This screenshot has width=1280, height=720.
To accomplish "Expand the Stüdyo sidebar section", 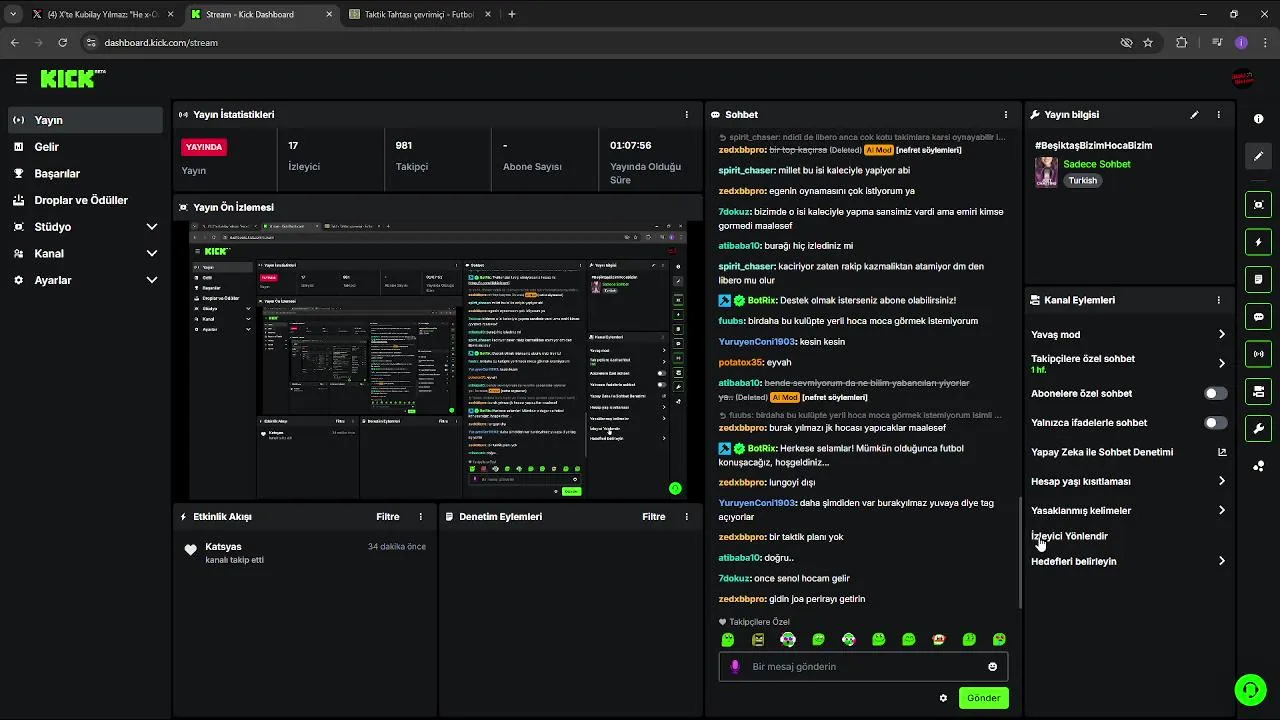I will [x=85, y=227].
